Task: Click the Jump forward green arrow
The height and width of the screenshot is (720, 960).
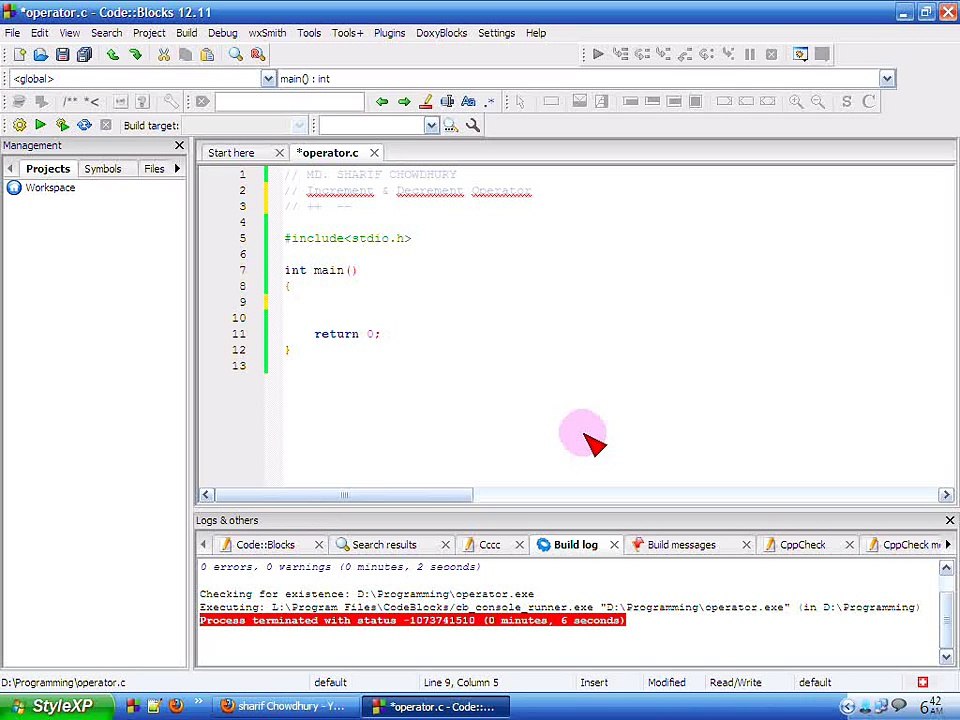Action: (404, 102)
